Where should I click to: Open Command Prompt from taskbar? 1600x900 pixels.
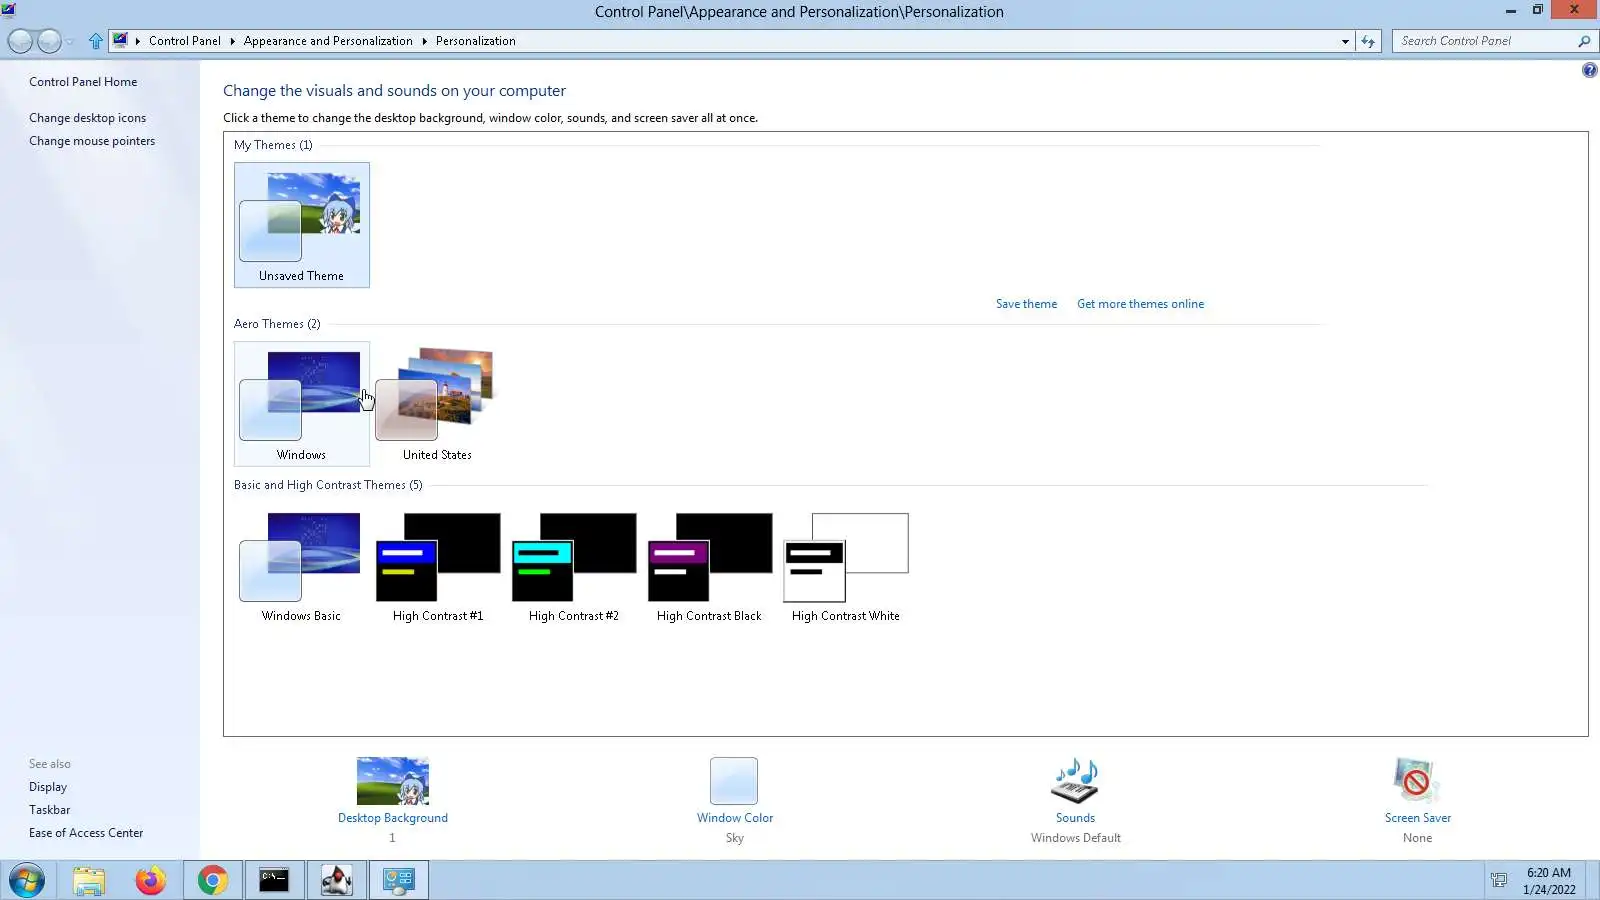[274, 881]
